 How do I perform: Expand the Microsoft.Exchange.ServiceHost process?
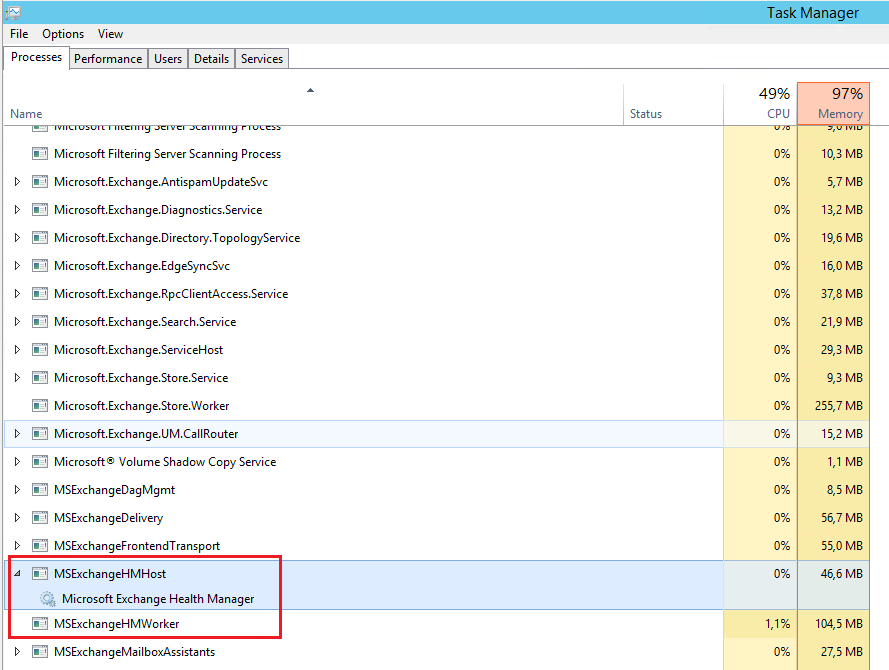point(17,350)
